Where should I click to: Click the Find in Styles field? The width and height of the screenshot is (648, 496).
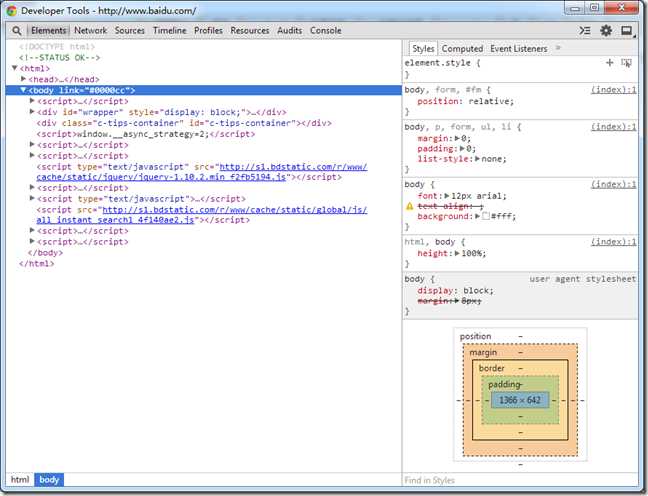coord(520,480)
